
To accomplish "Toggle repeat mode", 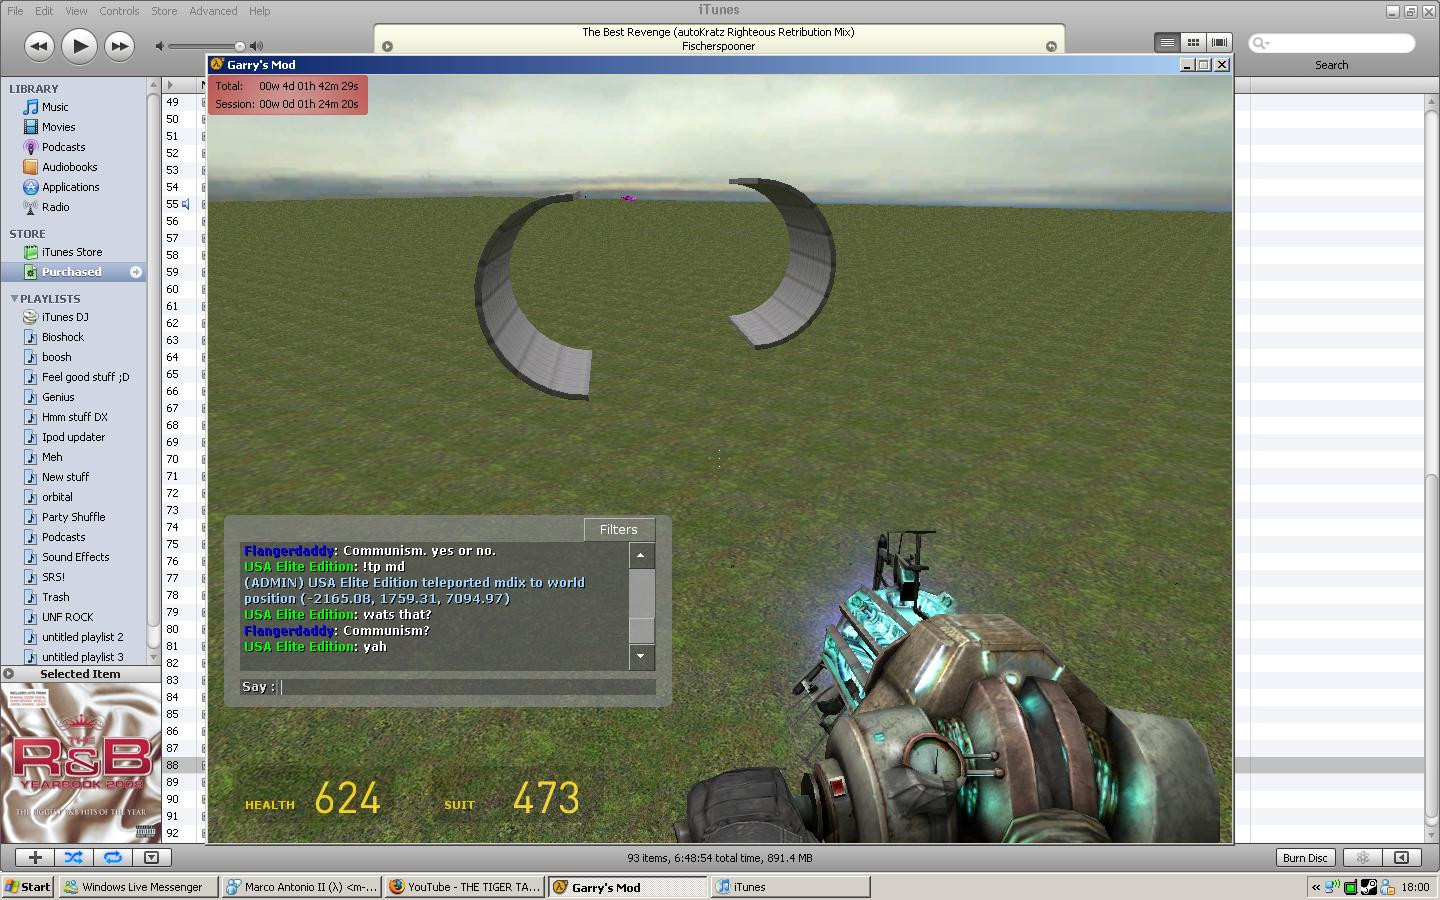I will (112, 857).
